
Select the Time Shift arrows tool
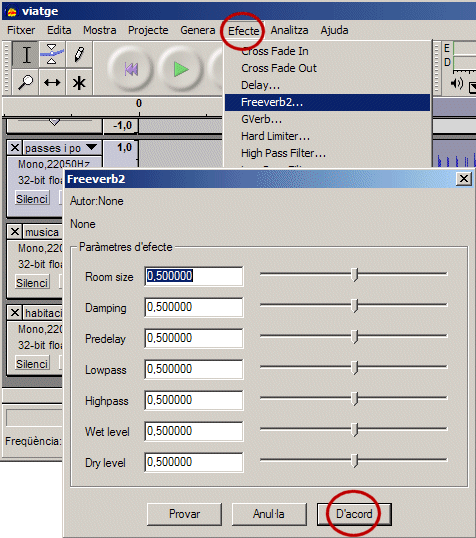(52, 82)
